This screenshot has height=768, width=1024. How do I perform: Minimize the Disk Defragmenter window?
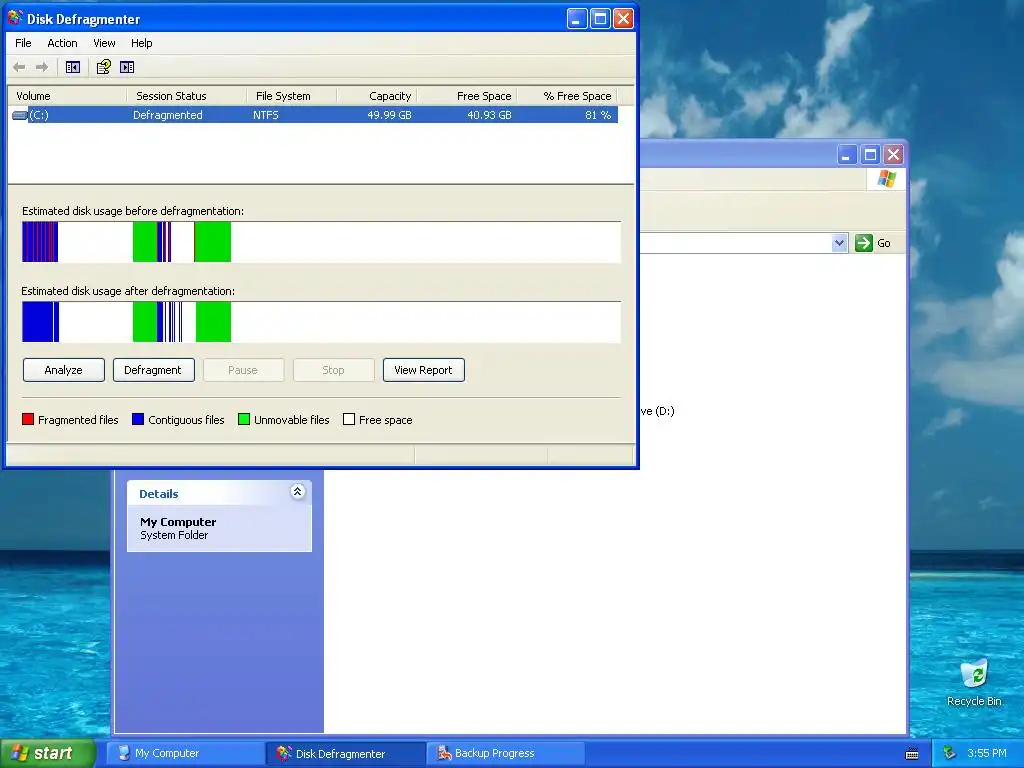[x=576, y=18]
